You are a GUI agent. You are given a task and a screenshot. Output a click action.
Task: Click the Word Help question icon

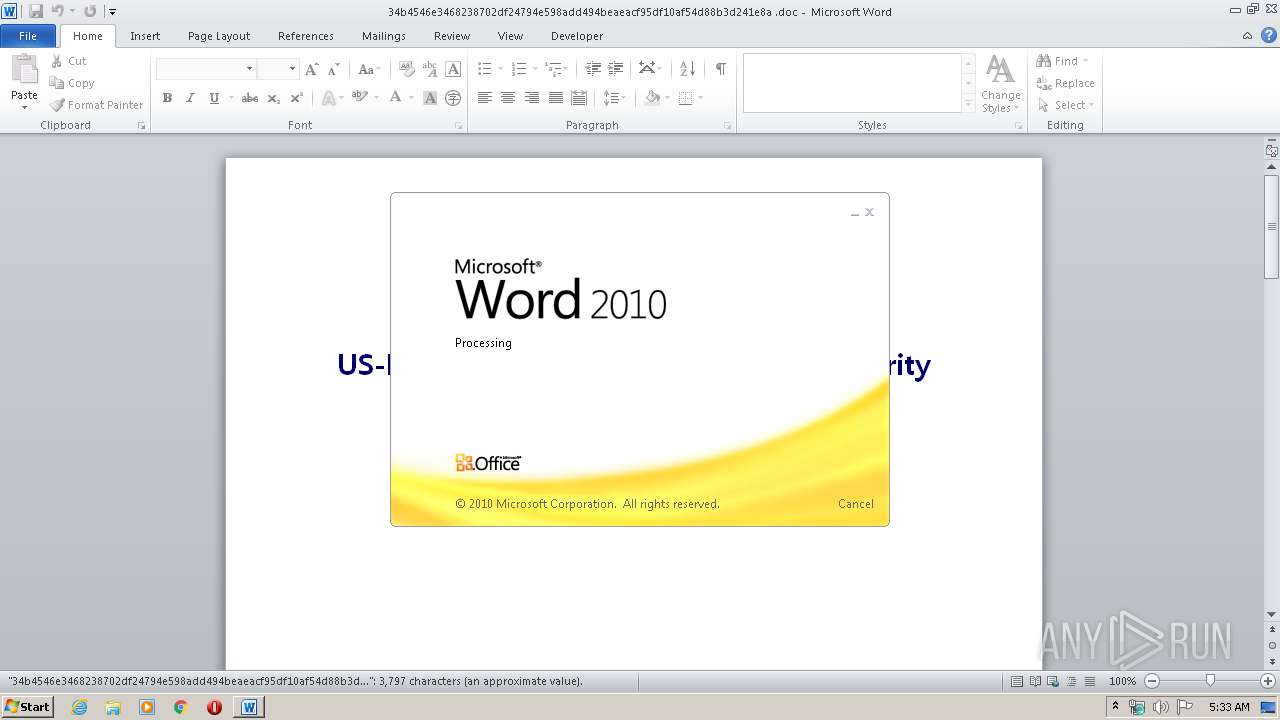(1268, 36)
